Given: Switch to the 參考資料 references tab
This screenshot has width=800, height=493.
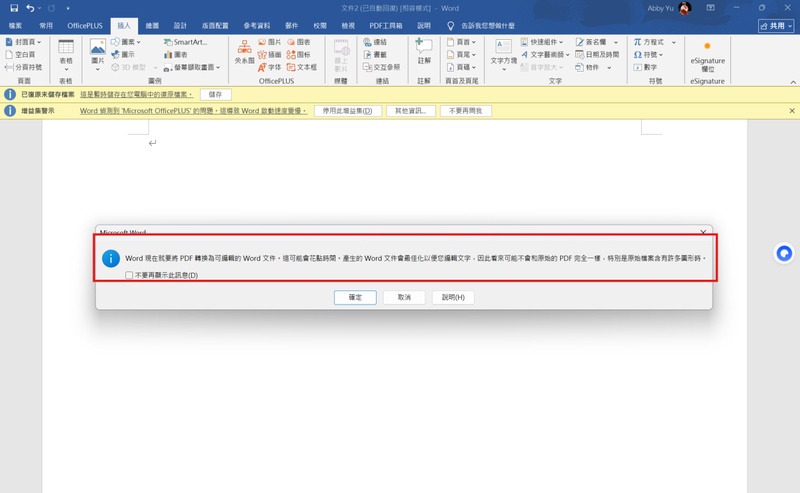Looking at the screenshot, I should click(257, 26).
